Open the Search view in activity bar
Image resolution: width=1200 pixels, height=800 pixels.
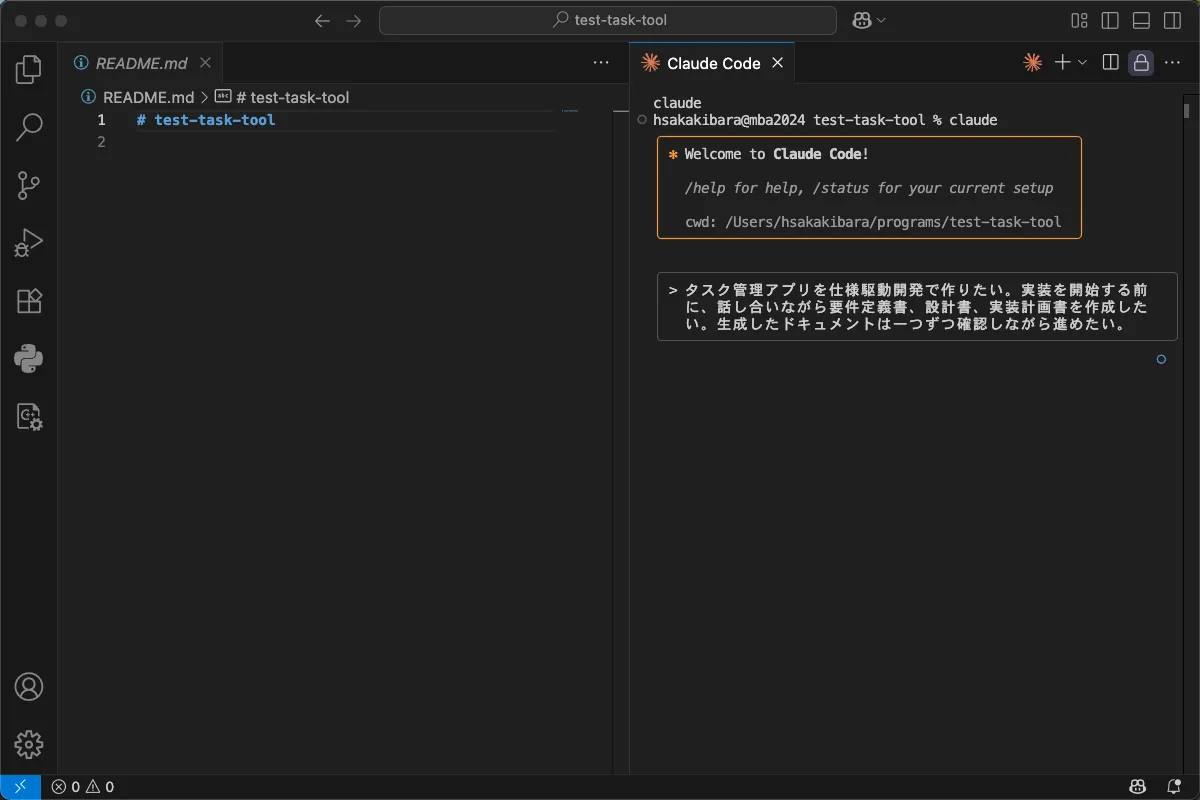click(x=29, y=127)
